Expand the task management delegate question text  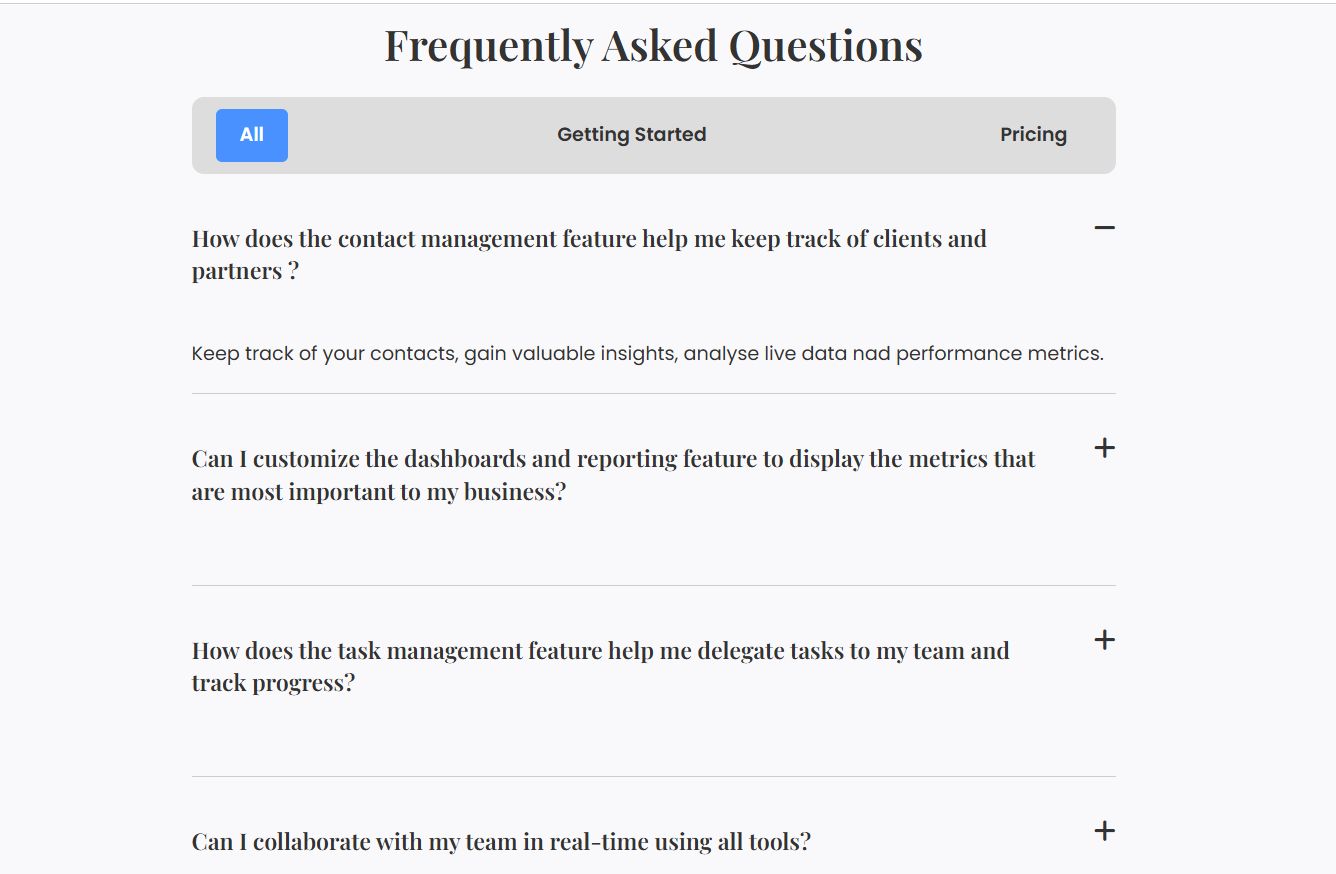600,666
